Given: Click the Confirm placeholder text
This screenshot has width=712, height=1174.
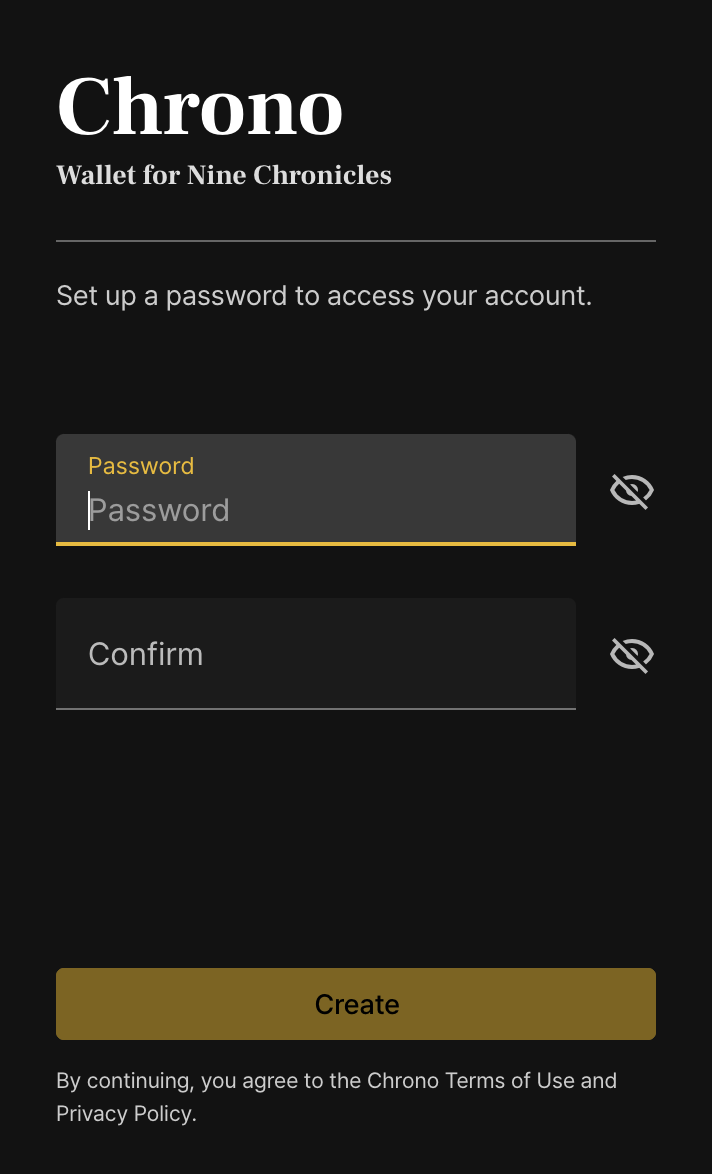Looking at the screenshot, I should point(146,654).
